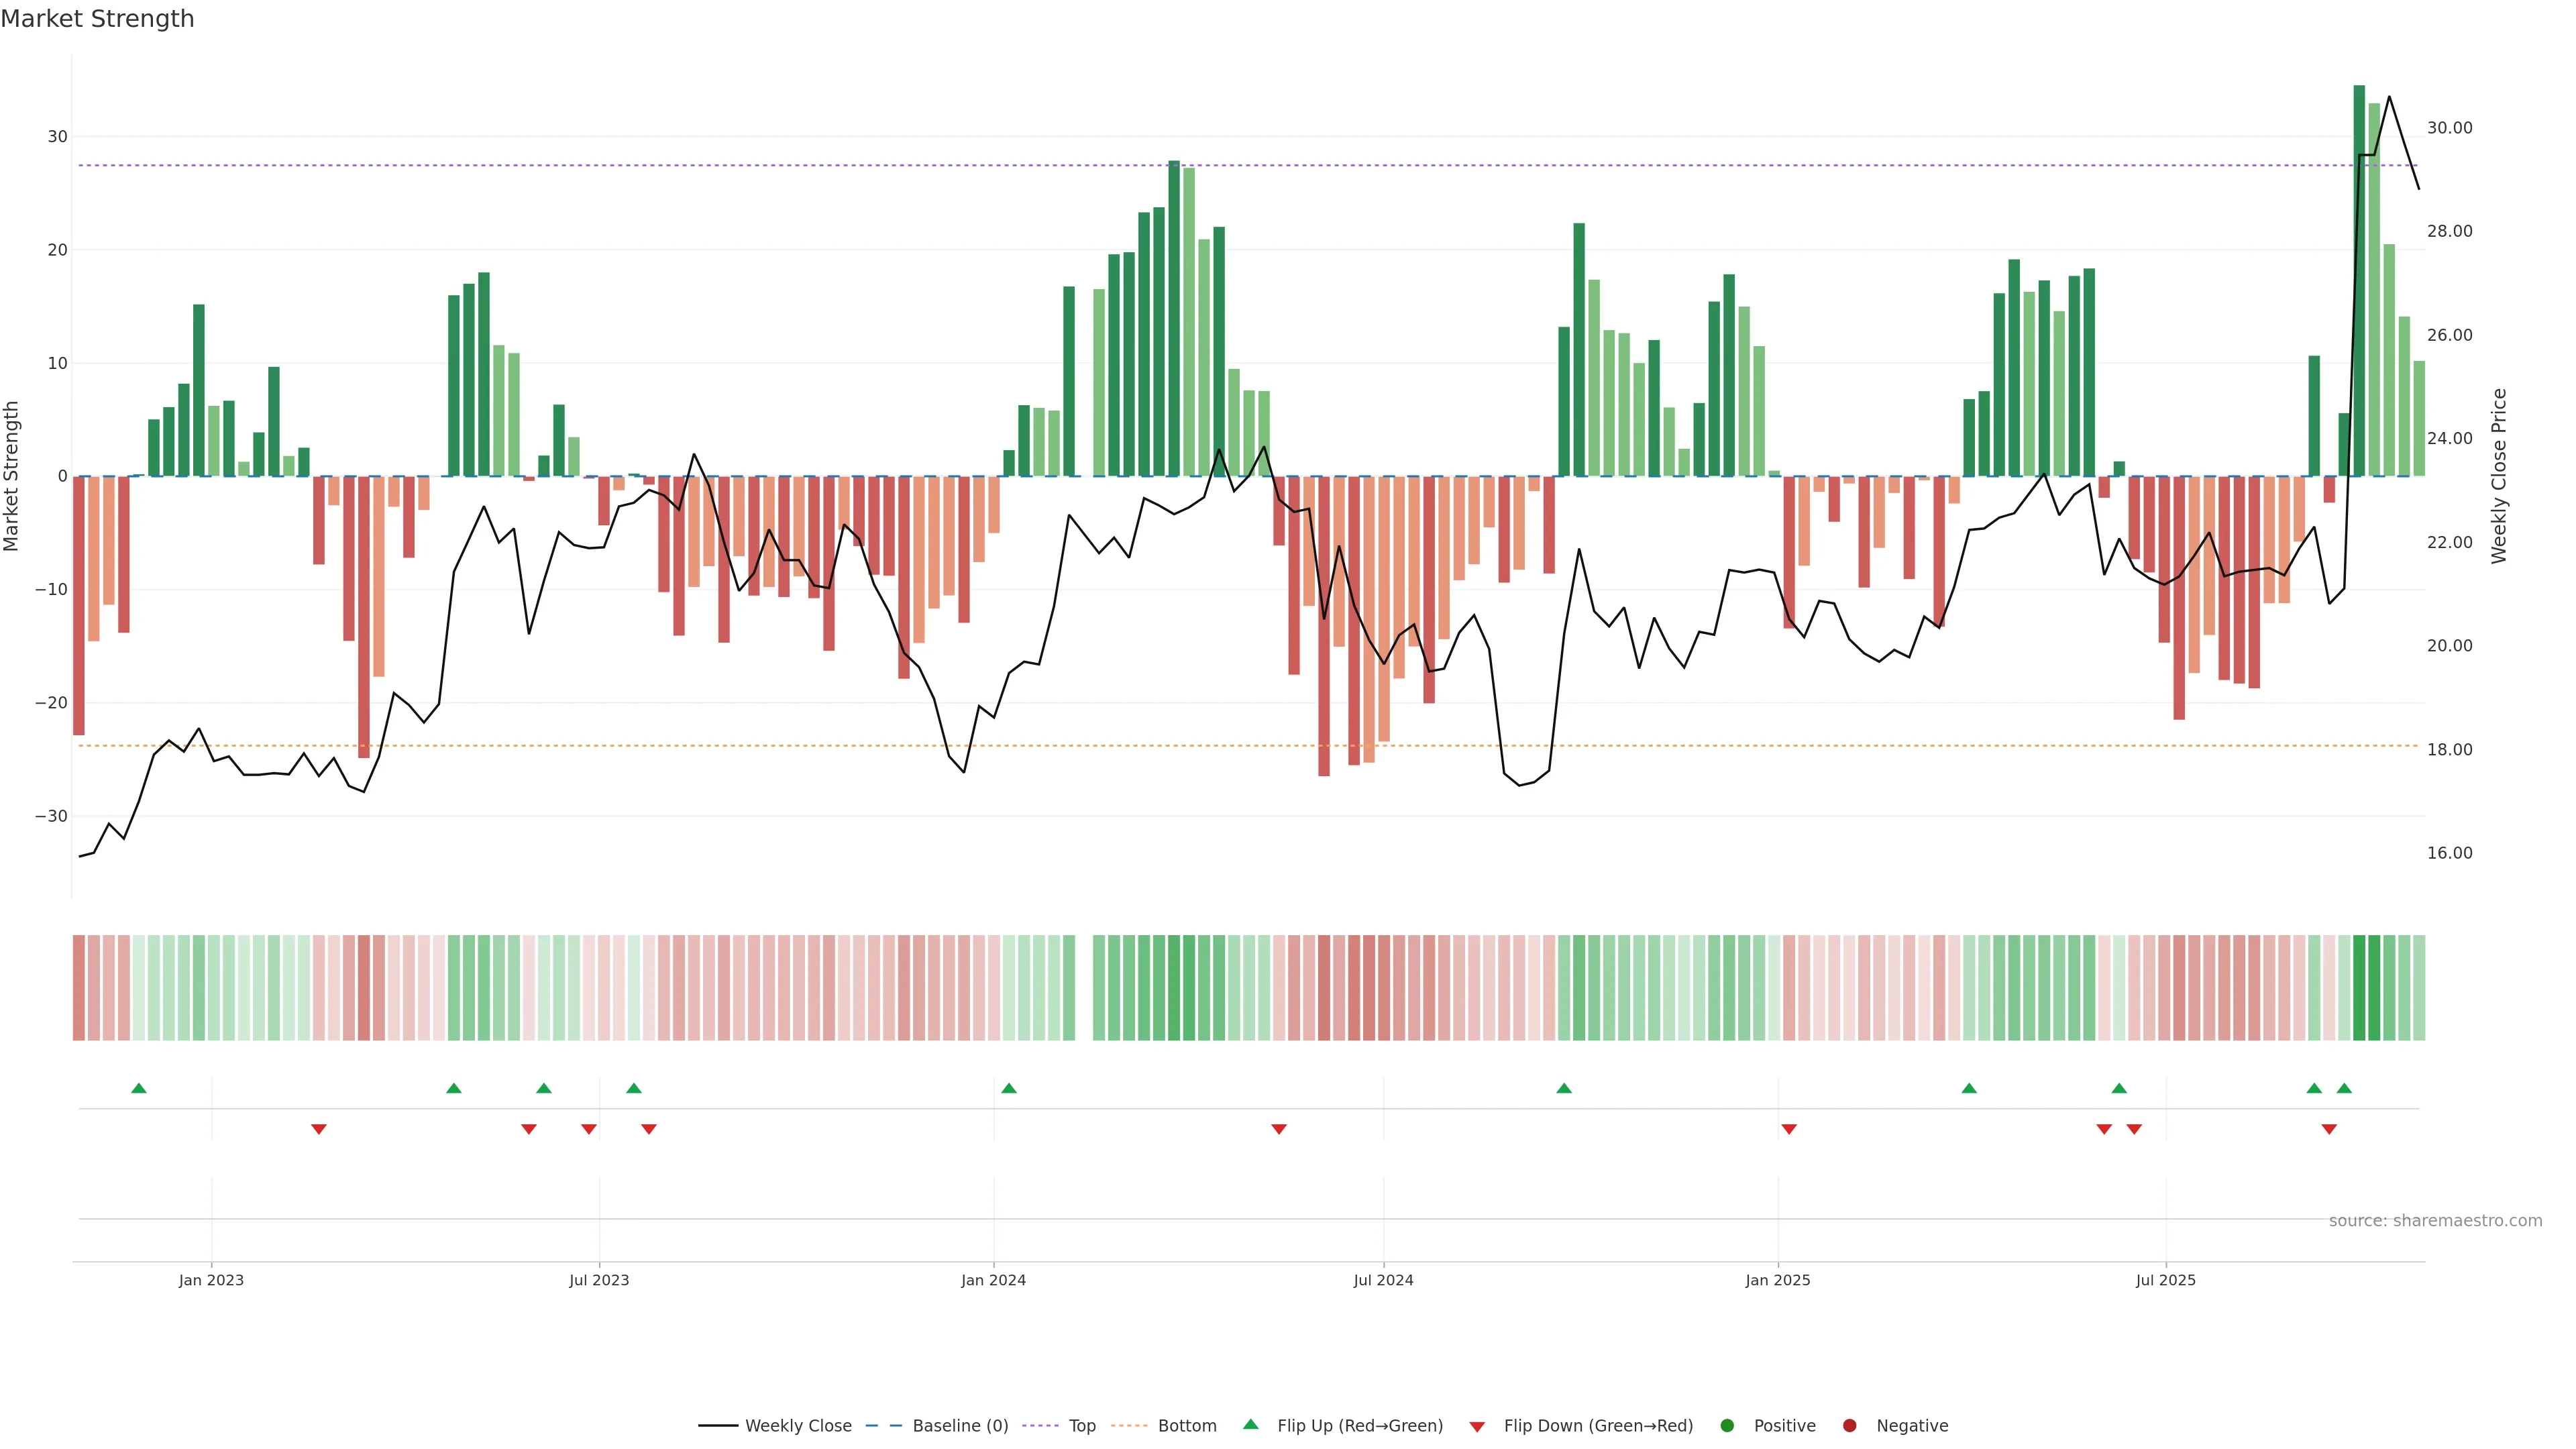The height and width of the screenshot is (1449, 2576).
Task: Click the flip-up triangle at January 2024
Action: (1009, 1088)
